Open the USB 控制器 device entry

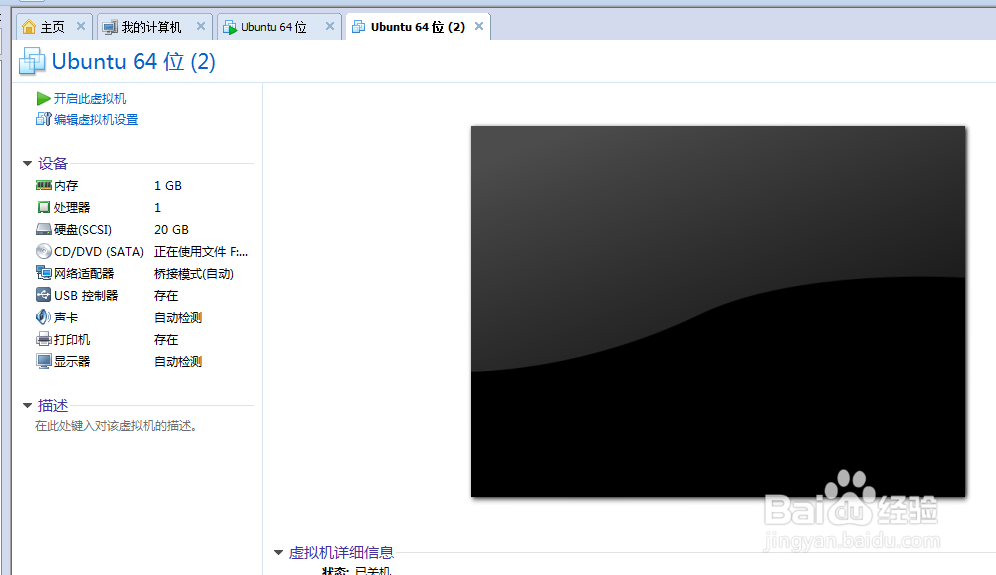86,295
